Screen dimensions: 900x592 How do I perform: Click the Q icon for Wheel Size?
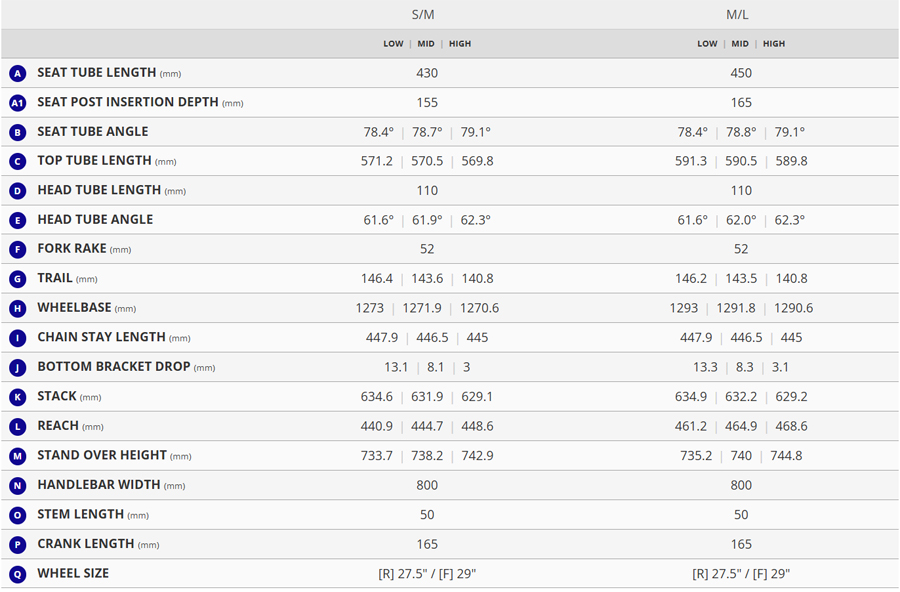[x=17, y=574]
